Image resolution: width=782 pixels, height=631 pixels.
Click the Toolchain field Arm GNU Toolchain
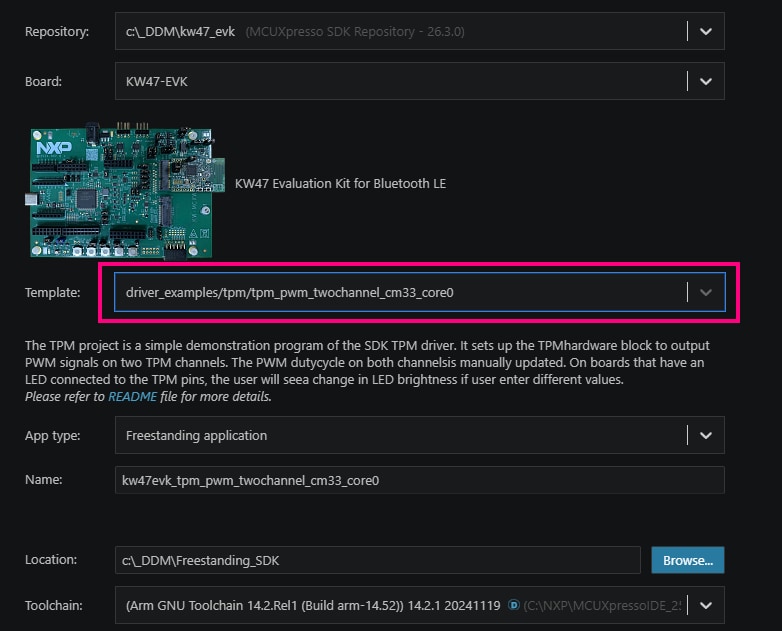point(419,606)
